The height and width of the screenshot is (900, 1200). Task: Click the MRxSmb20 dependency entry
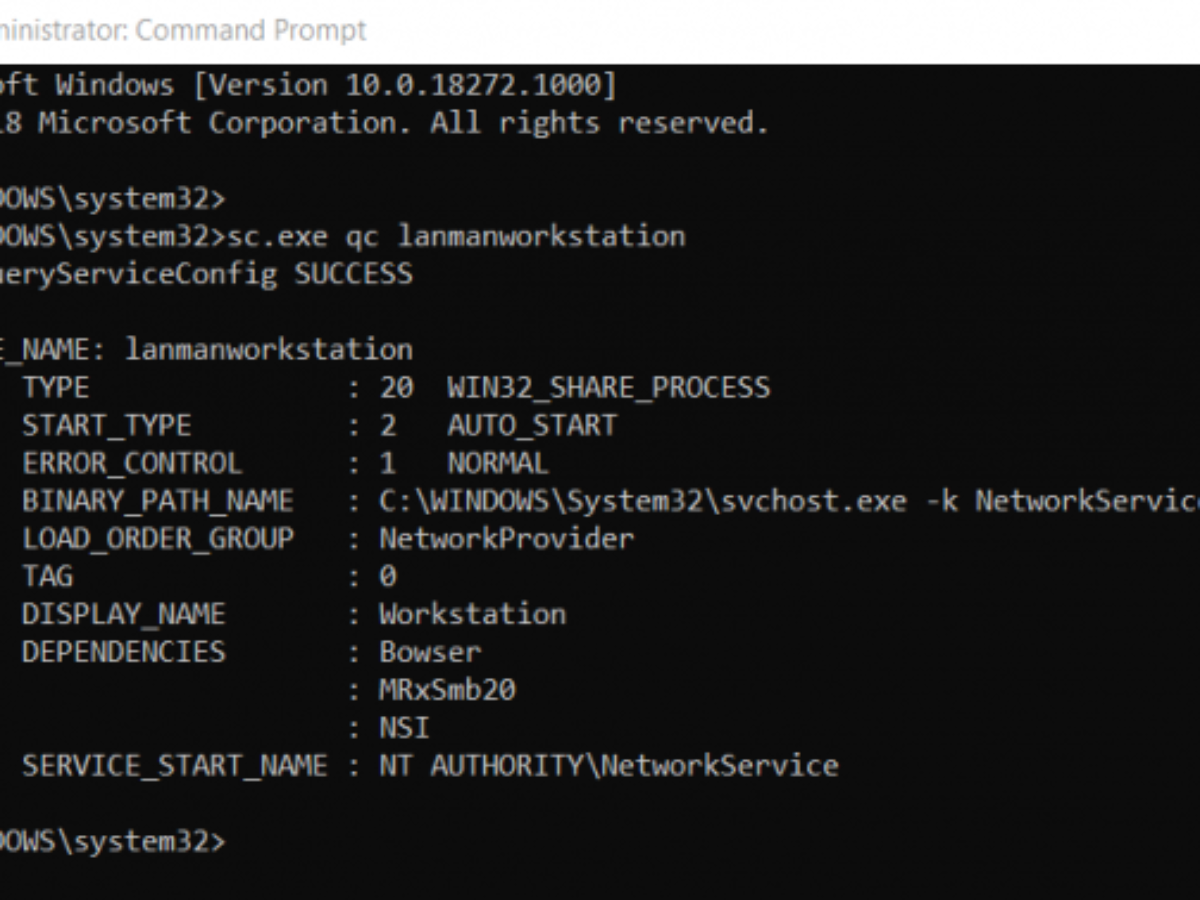(447, 690)
